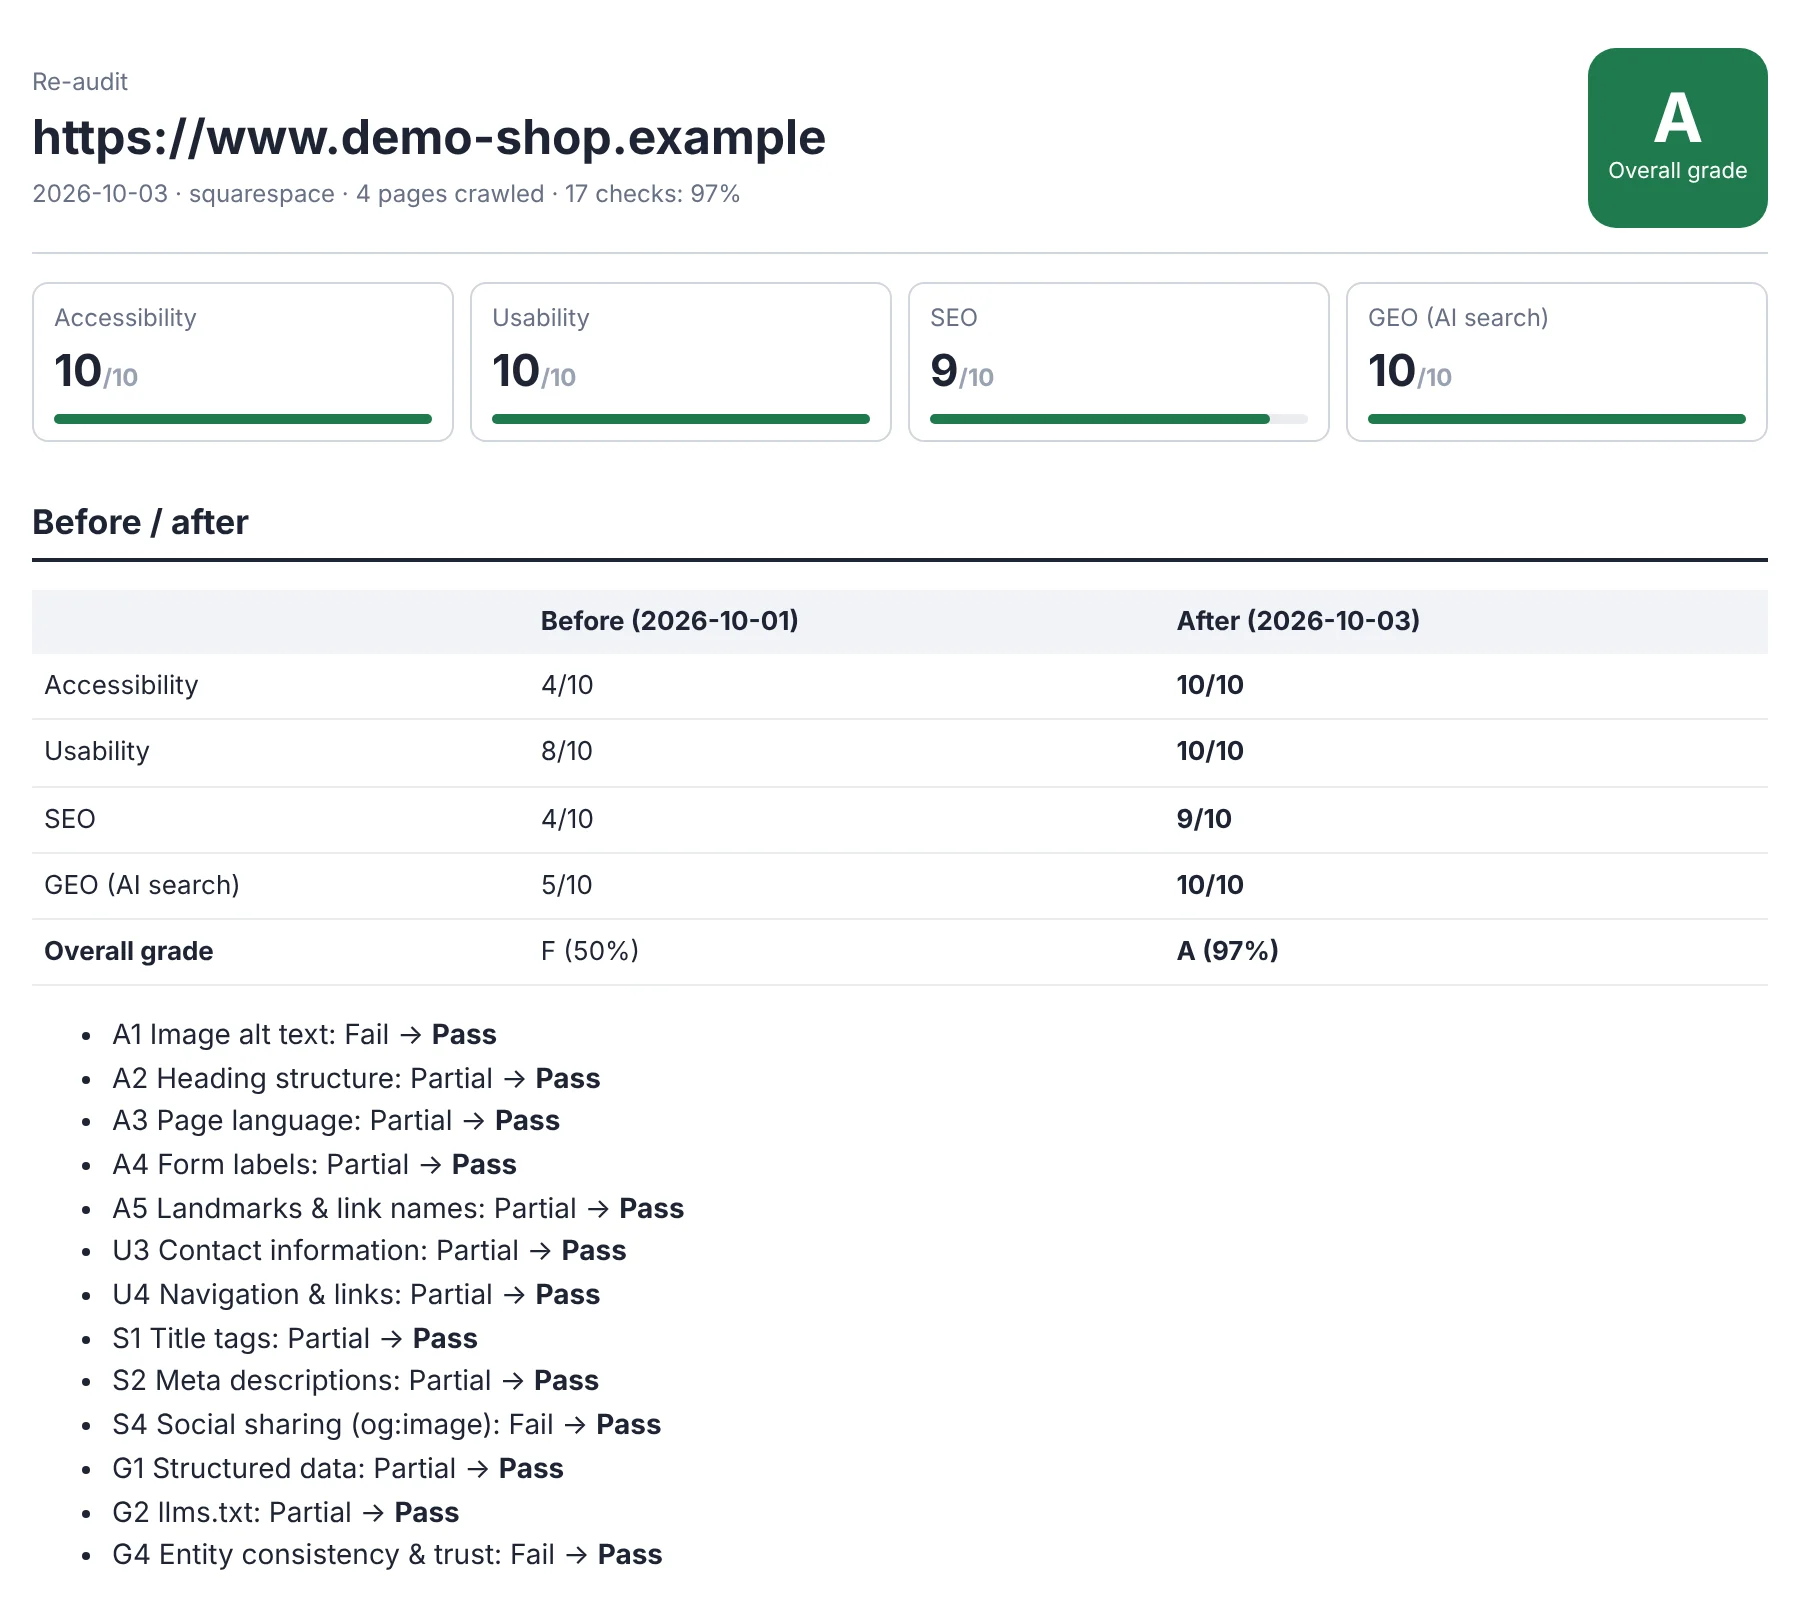
Task: Click the Usability score progress bar
Action: [681, 419]
